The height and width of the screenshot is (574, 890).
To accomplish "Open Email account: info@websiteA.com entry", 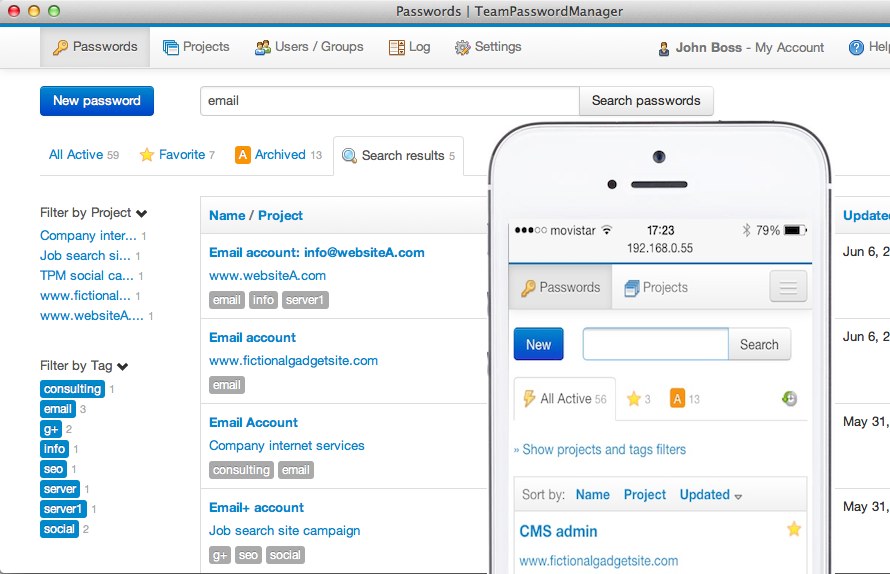I will 317,253.
